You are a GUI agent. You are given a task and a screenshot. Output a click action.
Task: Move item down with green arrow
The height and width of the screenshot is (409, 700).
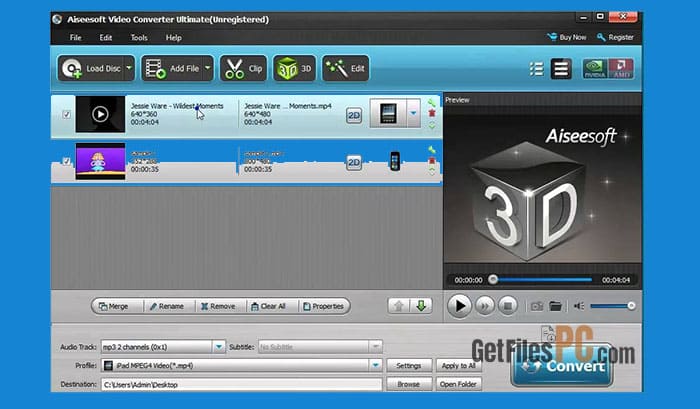click(x=421, y=306)
